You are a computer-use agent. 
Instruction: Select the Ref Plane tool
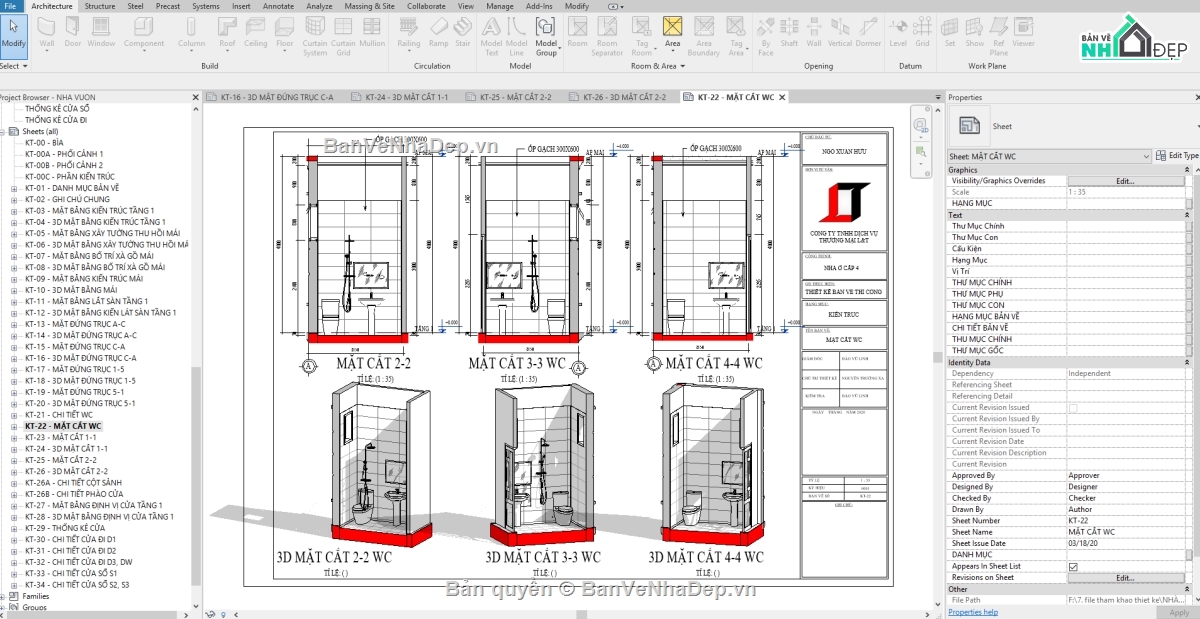coord(999,37)
